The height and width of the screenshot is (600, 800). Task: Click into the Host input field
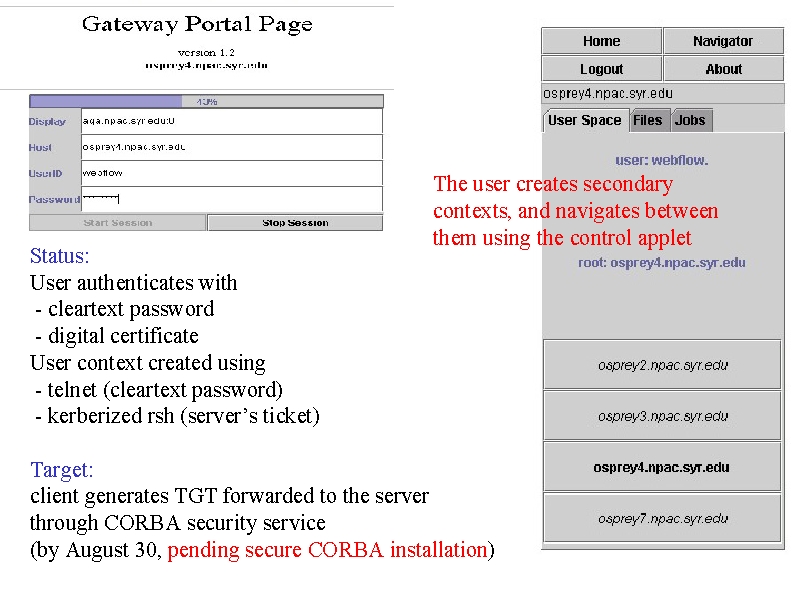232,147
